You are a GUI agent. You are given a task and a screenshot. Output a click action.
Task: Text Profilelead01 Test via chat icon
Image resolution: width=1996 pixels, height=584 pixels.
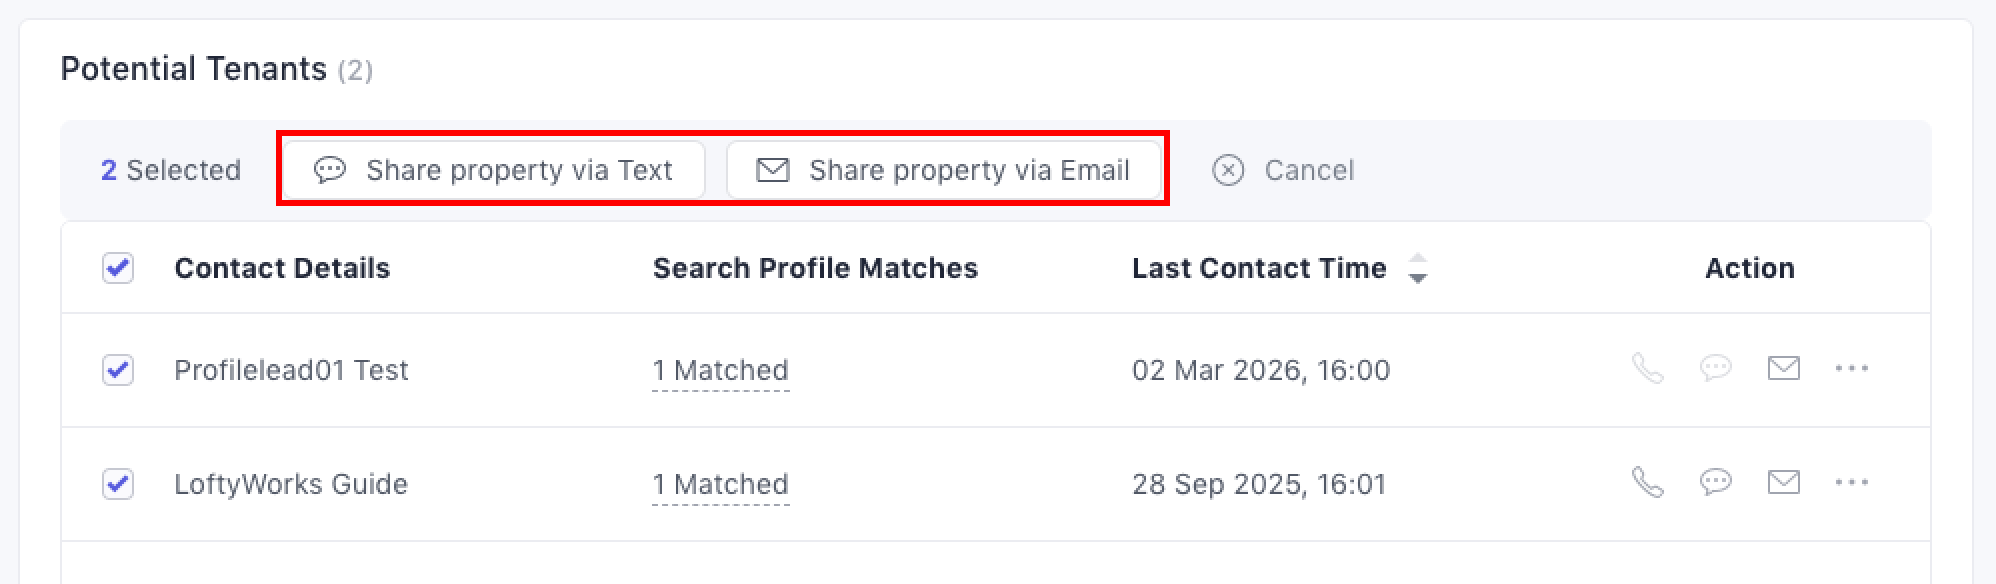point(1715,369)
